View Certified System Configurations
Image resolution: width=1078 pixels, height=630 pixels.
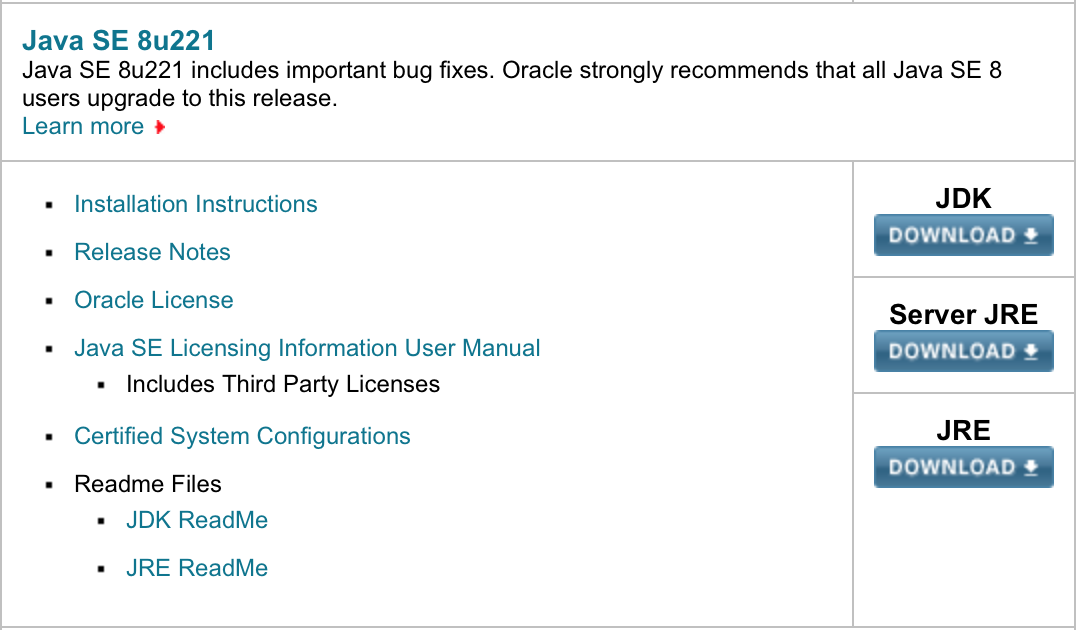click(x=242, y=437)
